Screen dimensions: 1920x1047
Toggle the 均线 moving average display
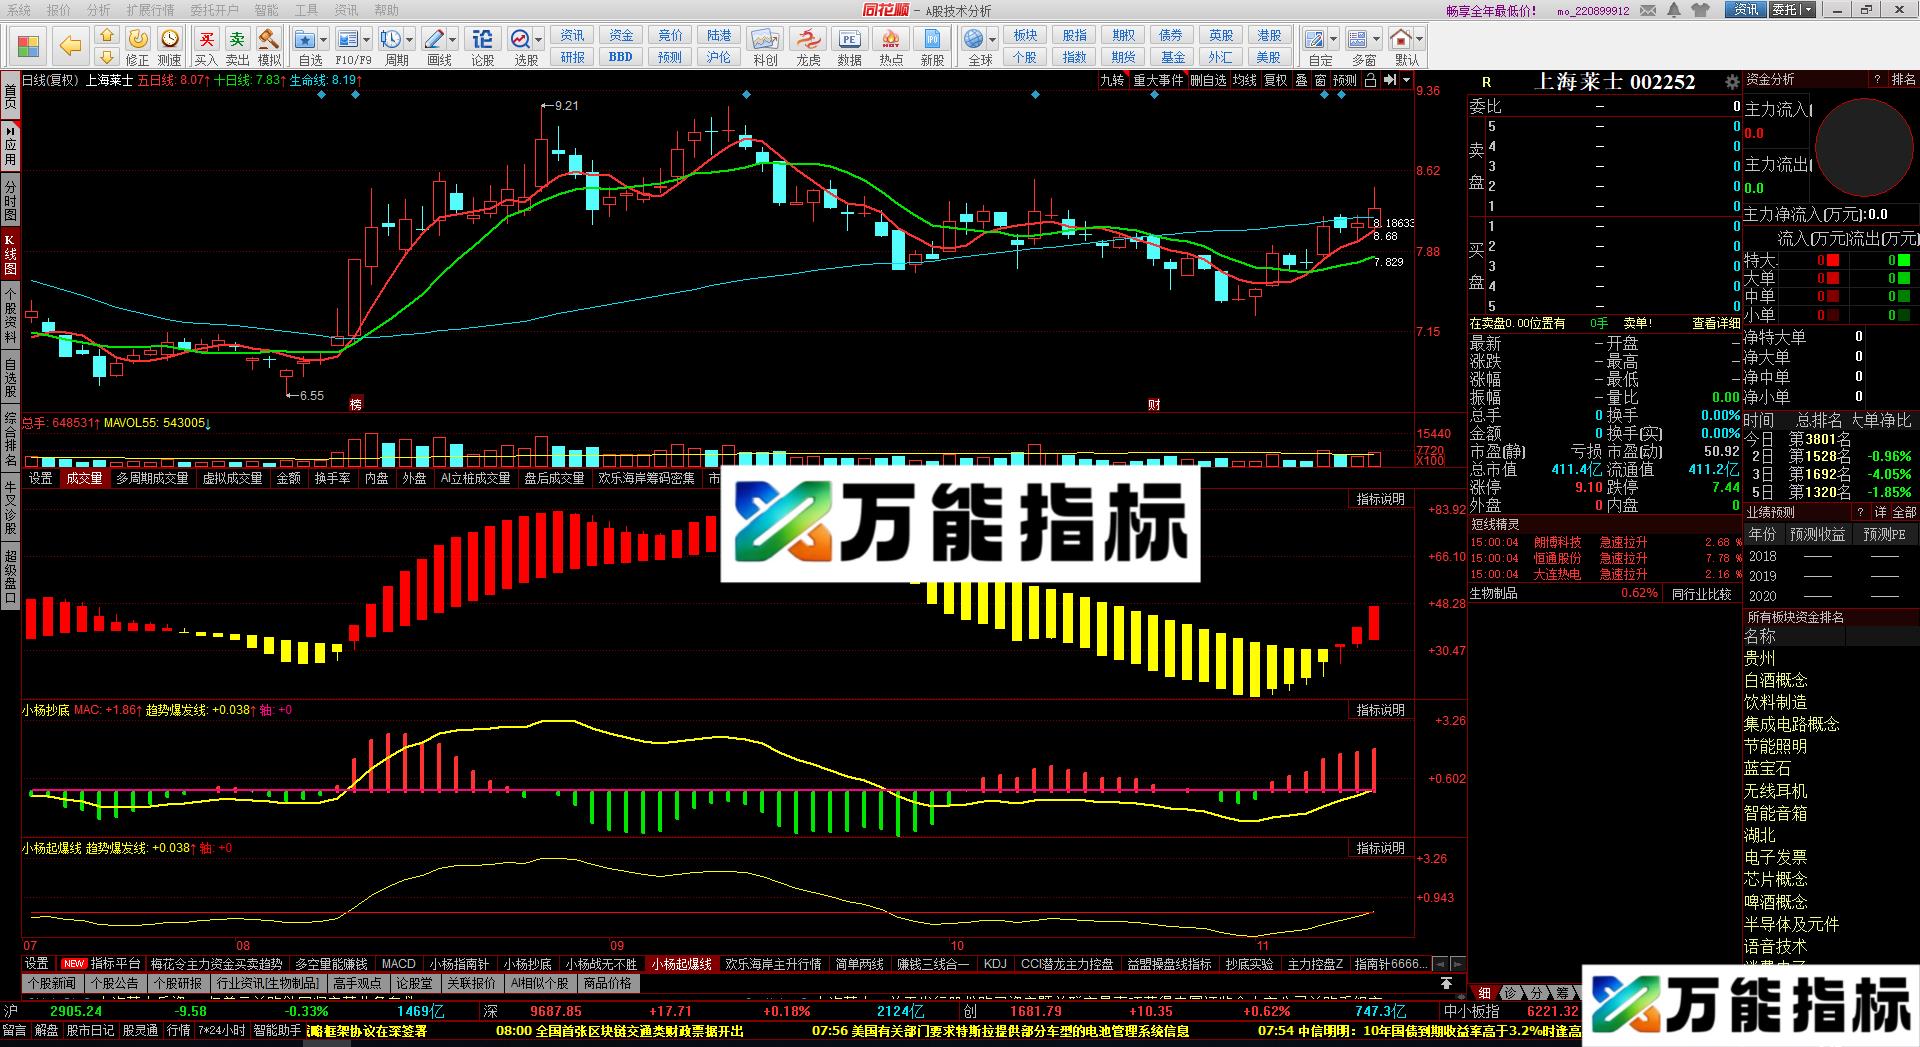pos(1244,82)
